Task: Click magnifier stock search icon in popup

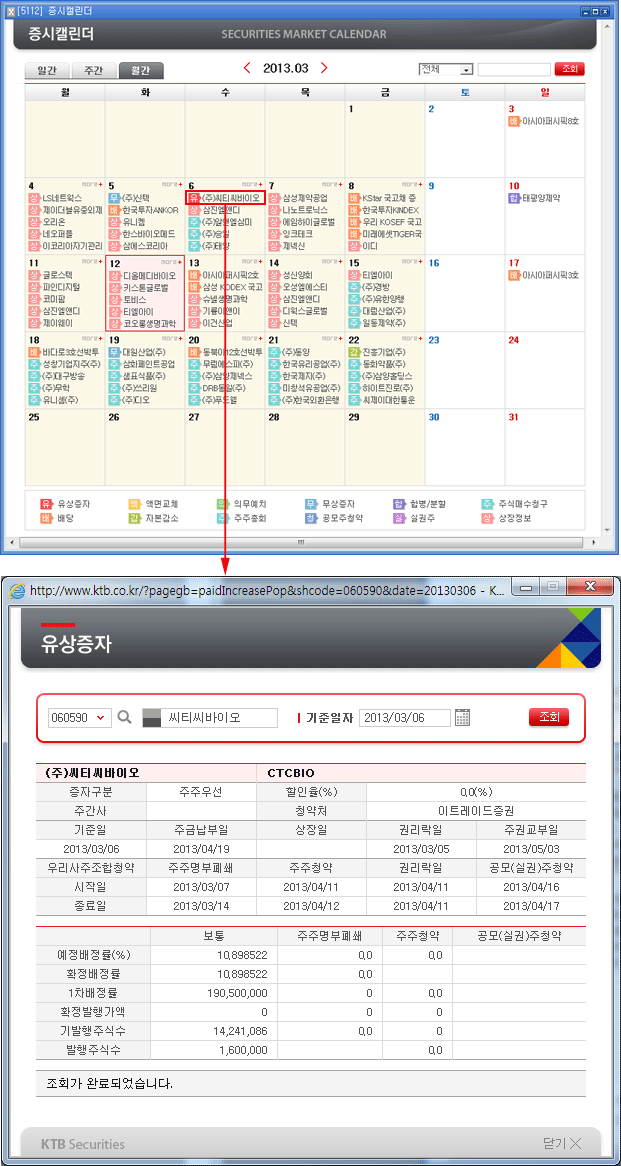Action: point(125,717)
